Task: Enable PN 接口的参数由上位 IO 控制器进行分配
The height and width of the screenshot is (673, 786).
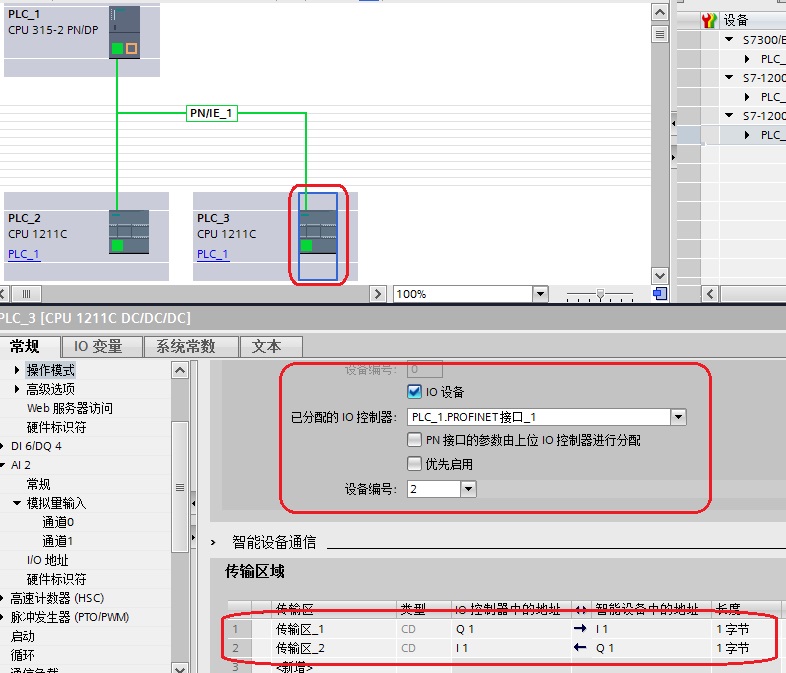Action: coord(414,440)
